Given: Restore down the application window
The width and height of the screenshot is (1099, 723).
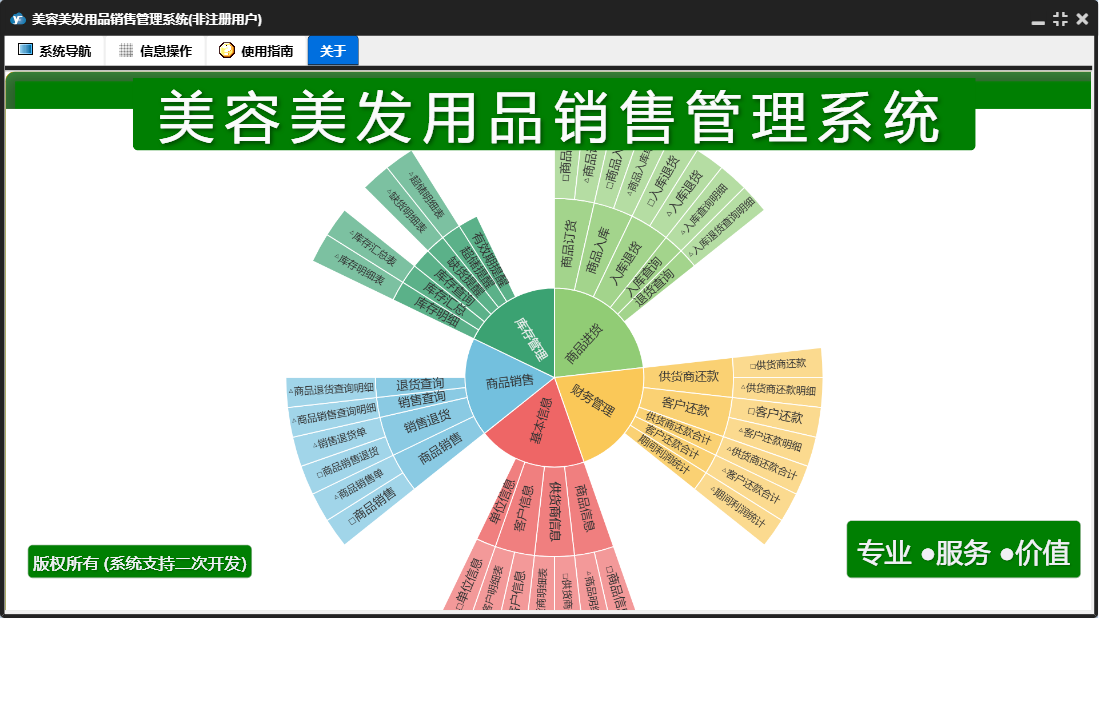Looking at the screenshot, I should pos(1060,20).
